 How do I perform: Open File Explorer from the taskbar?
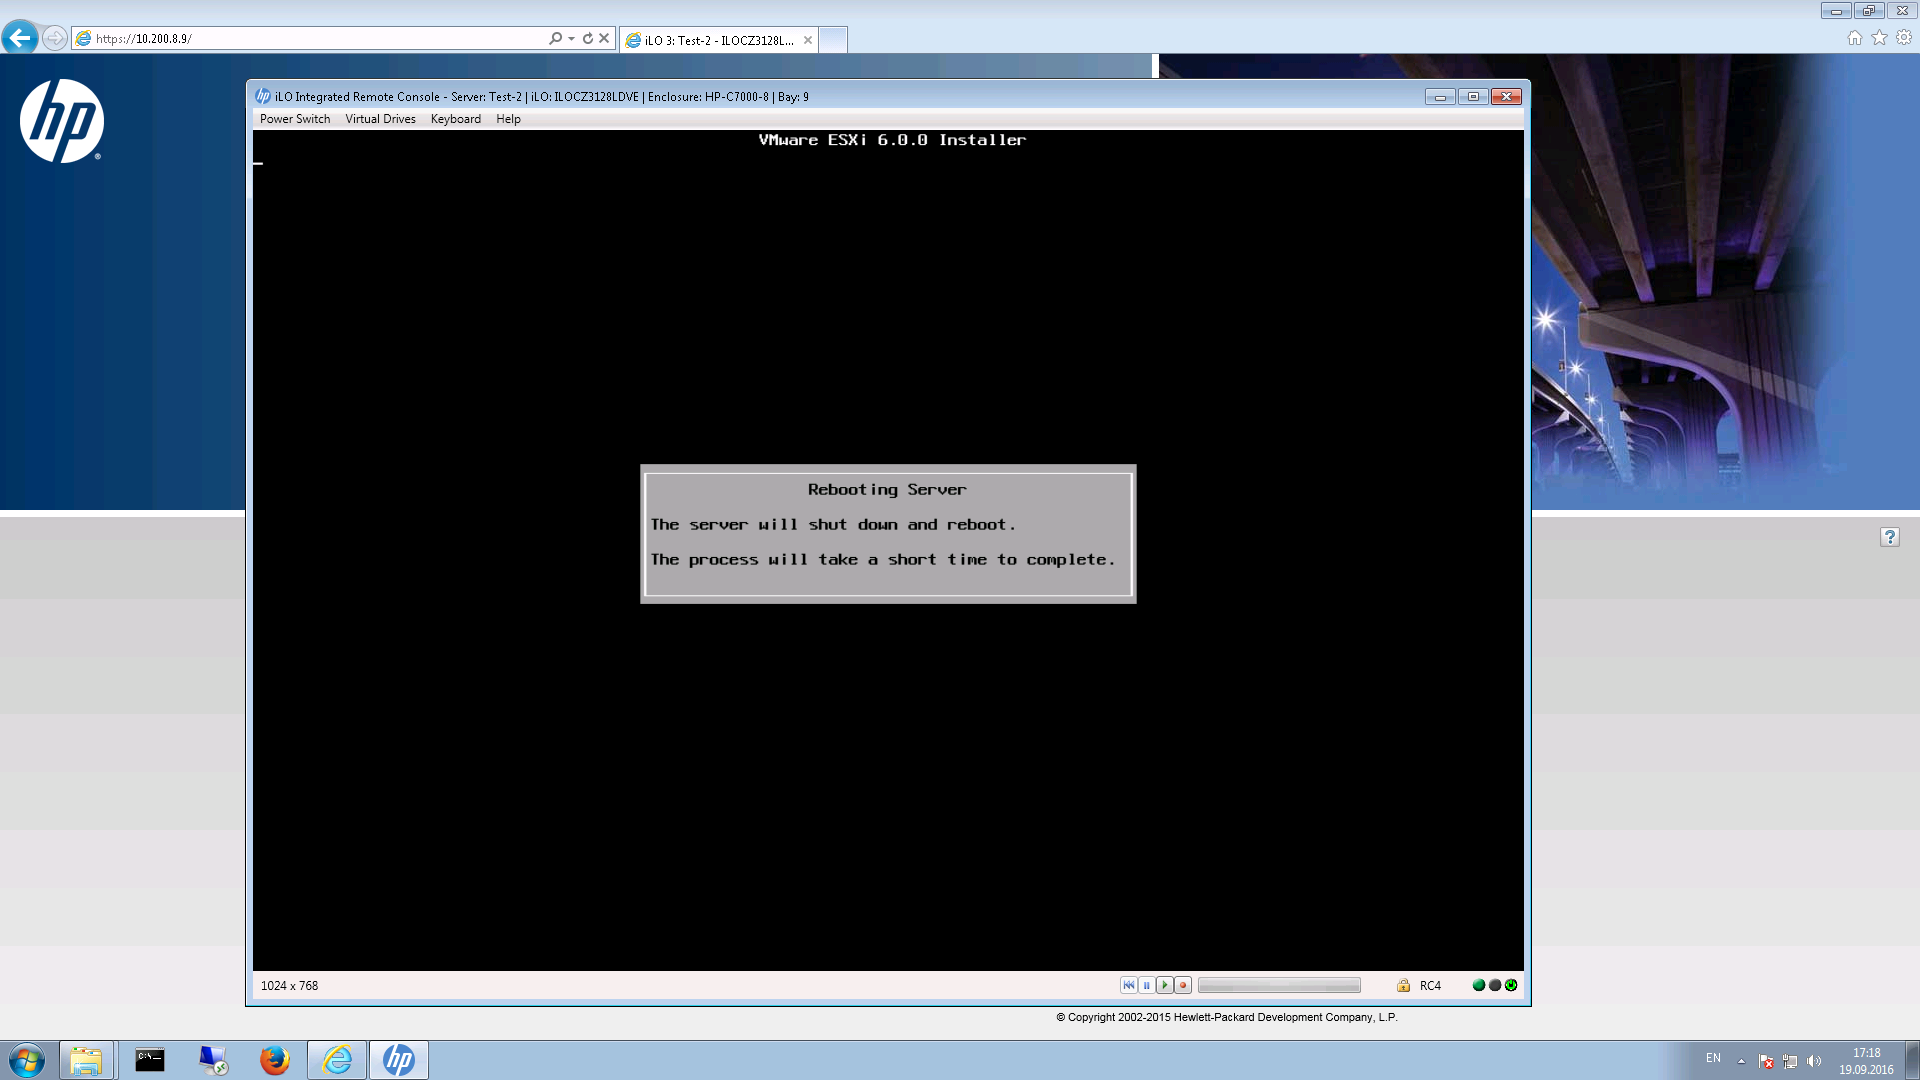[86, 1060]
